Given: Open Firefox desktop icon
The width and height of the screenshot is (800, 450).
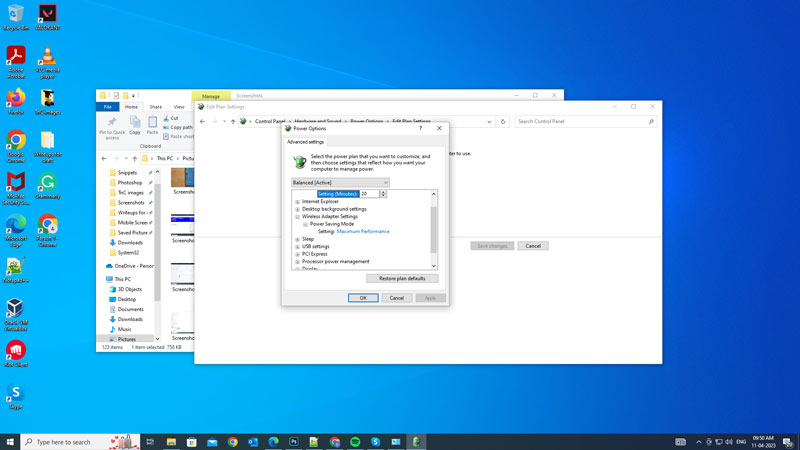Looking at the screenshot, I should pyautogui.click(x=16, y=101).
